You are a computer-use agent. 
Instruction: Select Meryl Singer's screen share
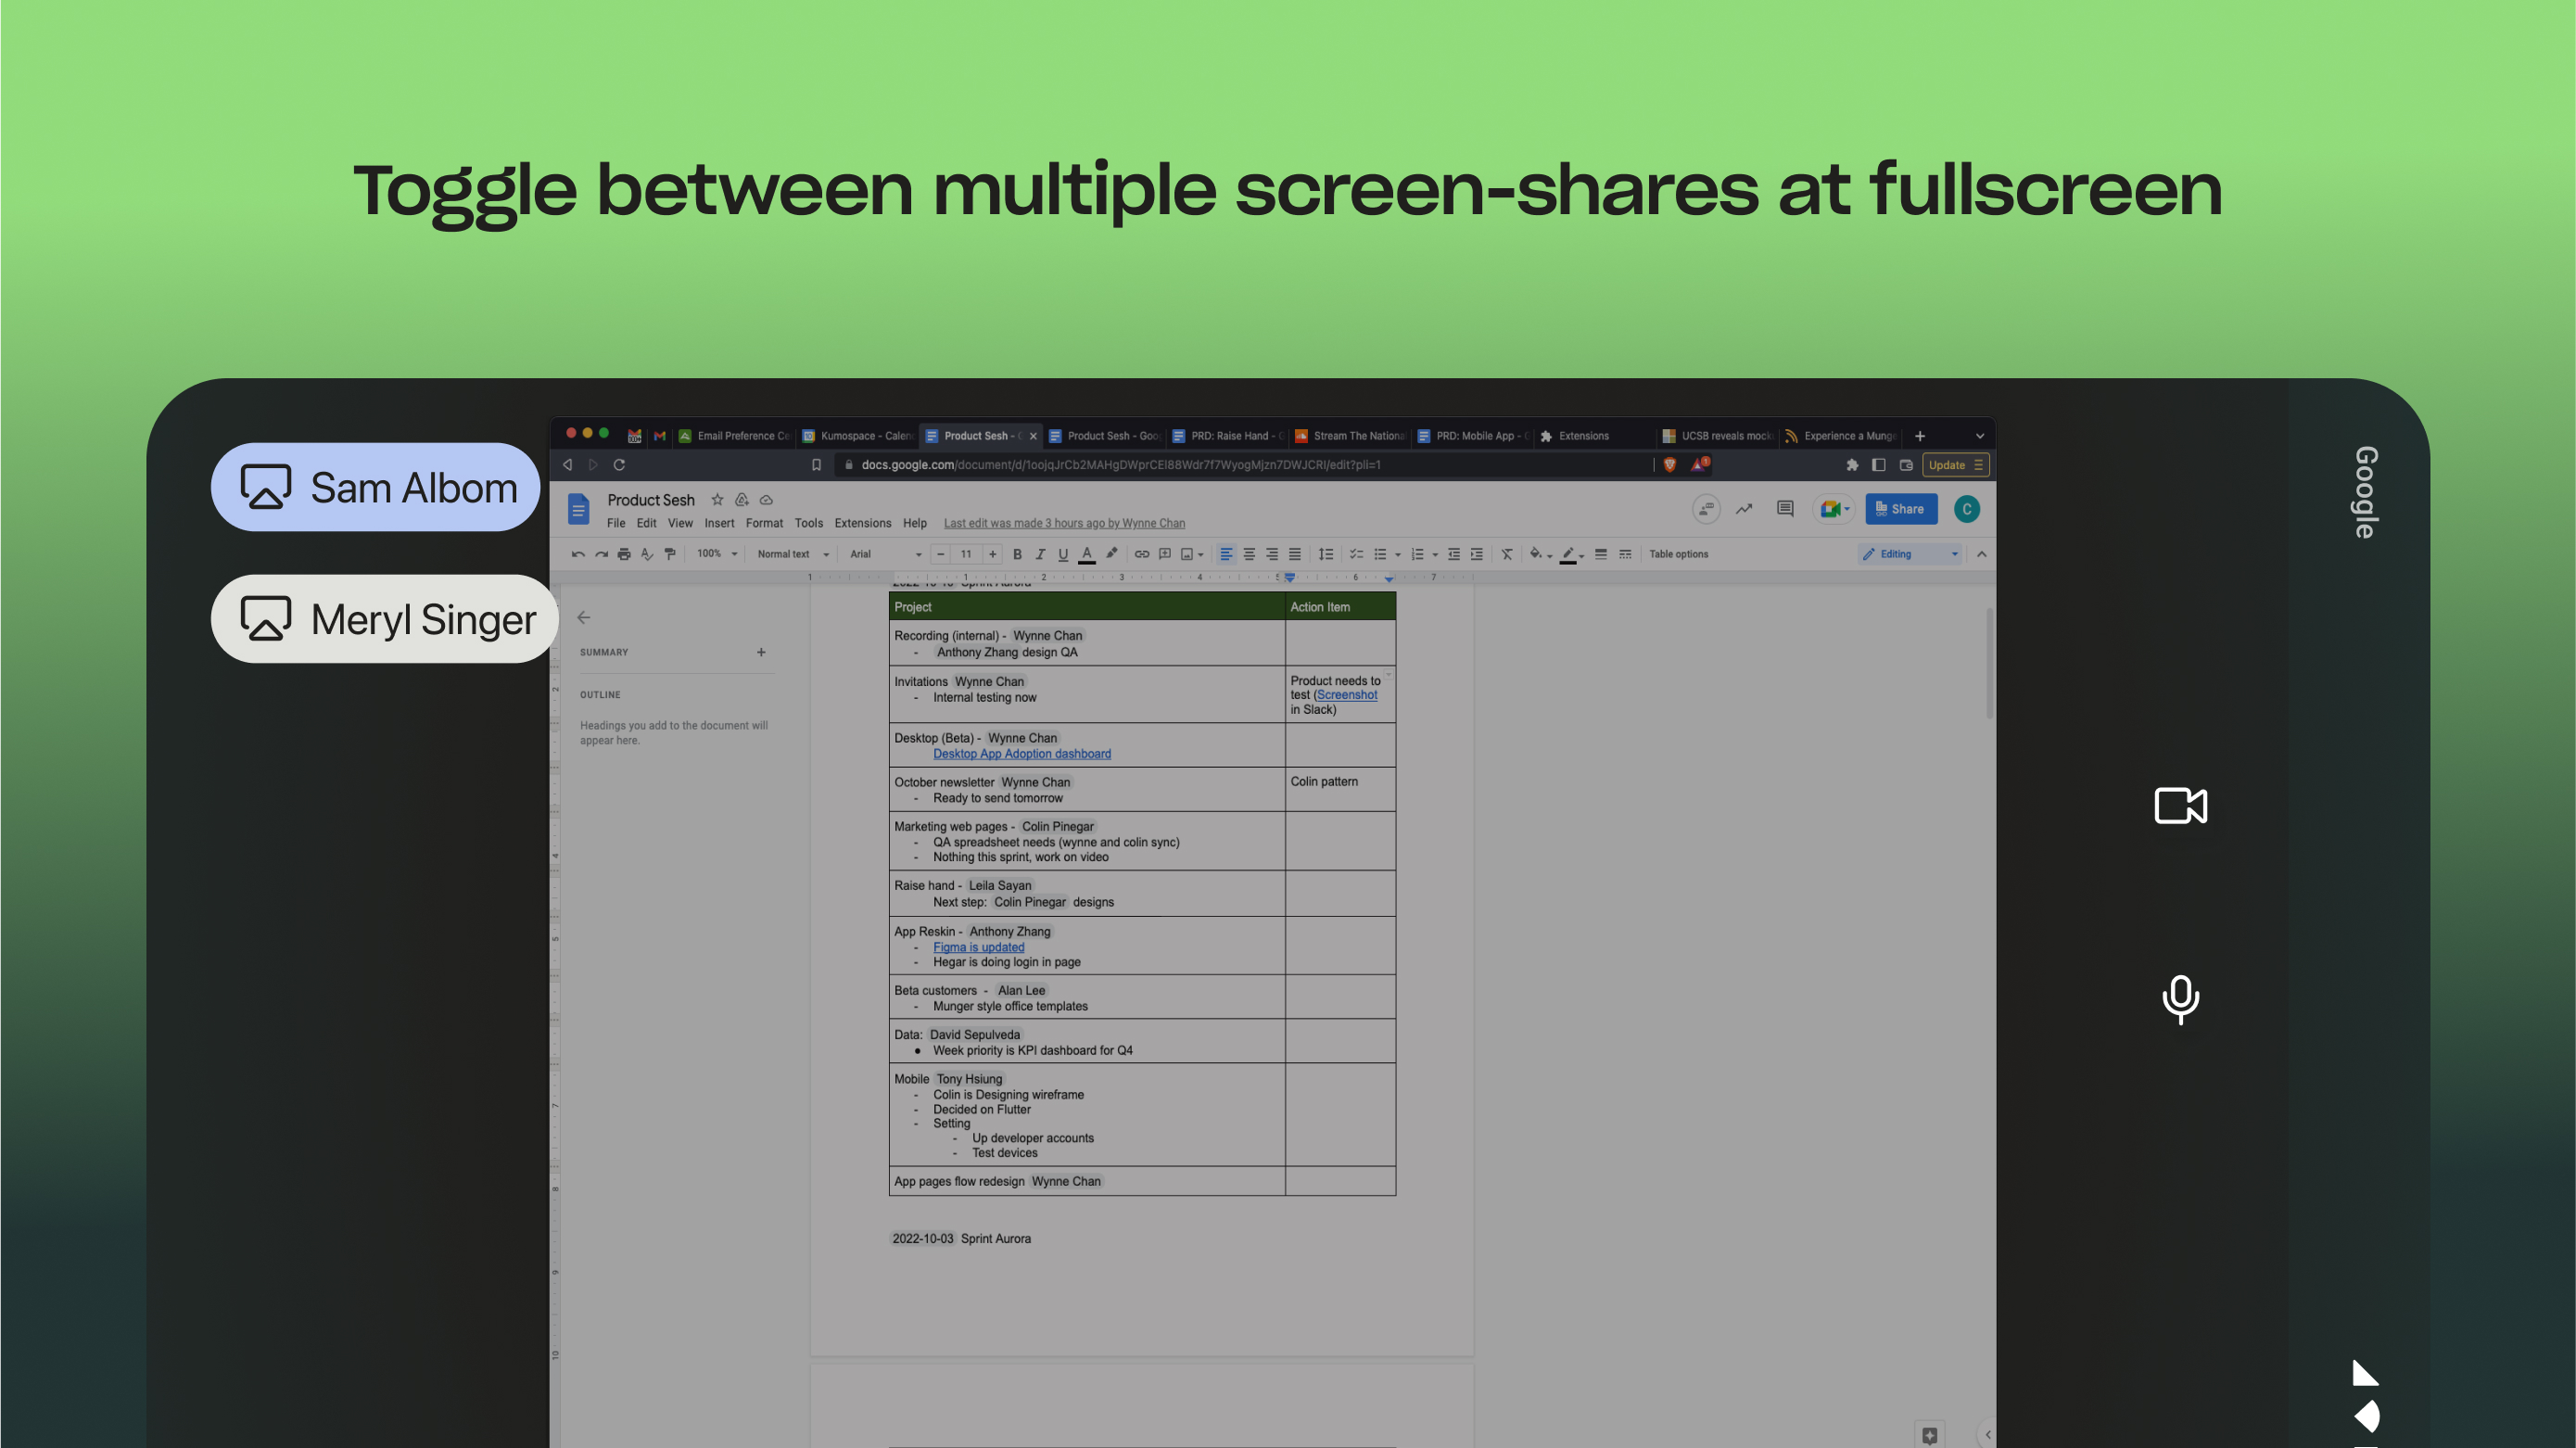tap(384, 619)
